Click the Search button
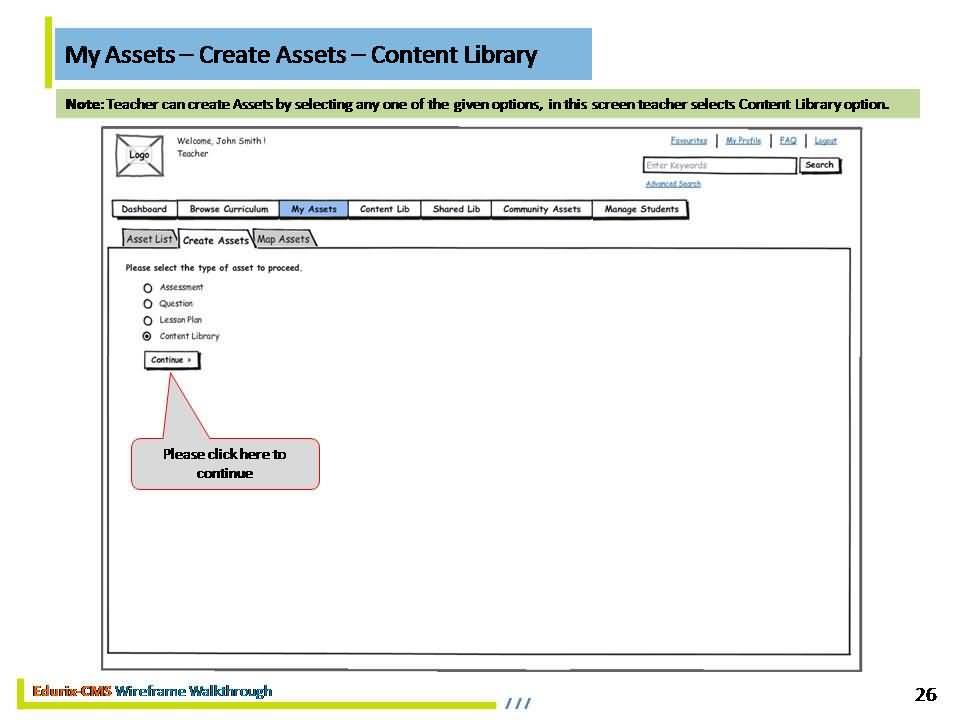Viewport: 960px width, 720px height. pyautogui.click(x=819, y=165)
